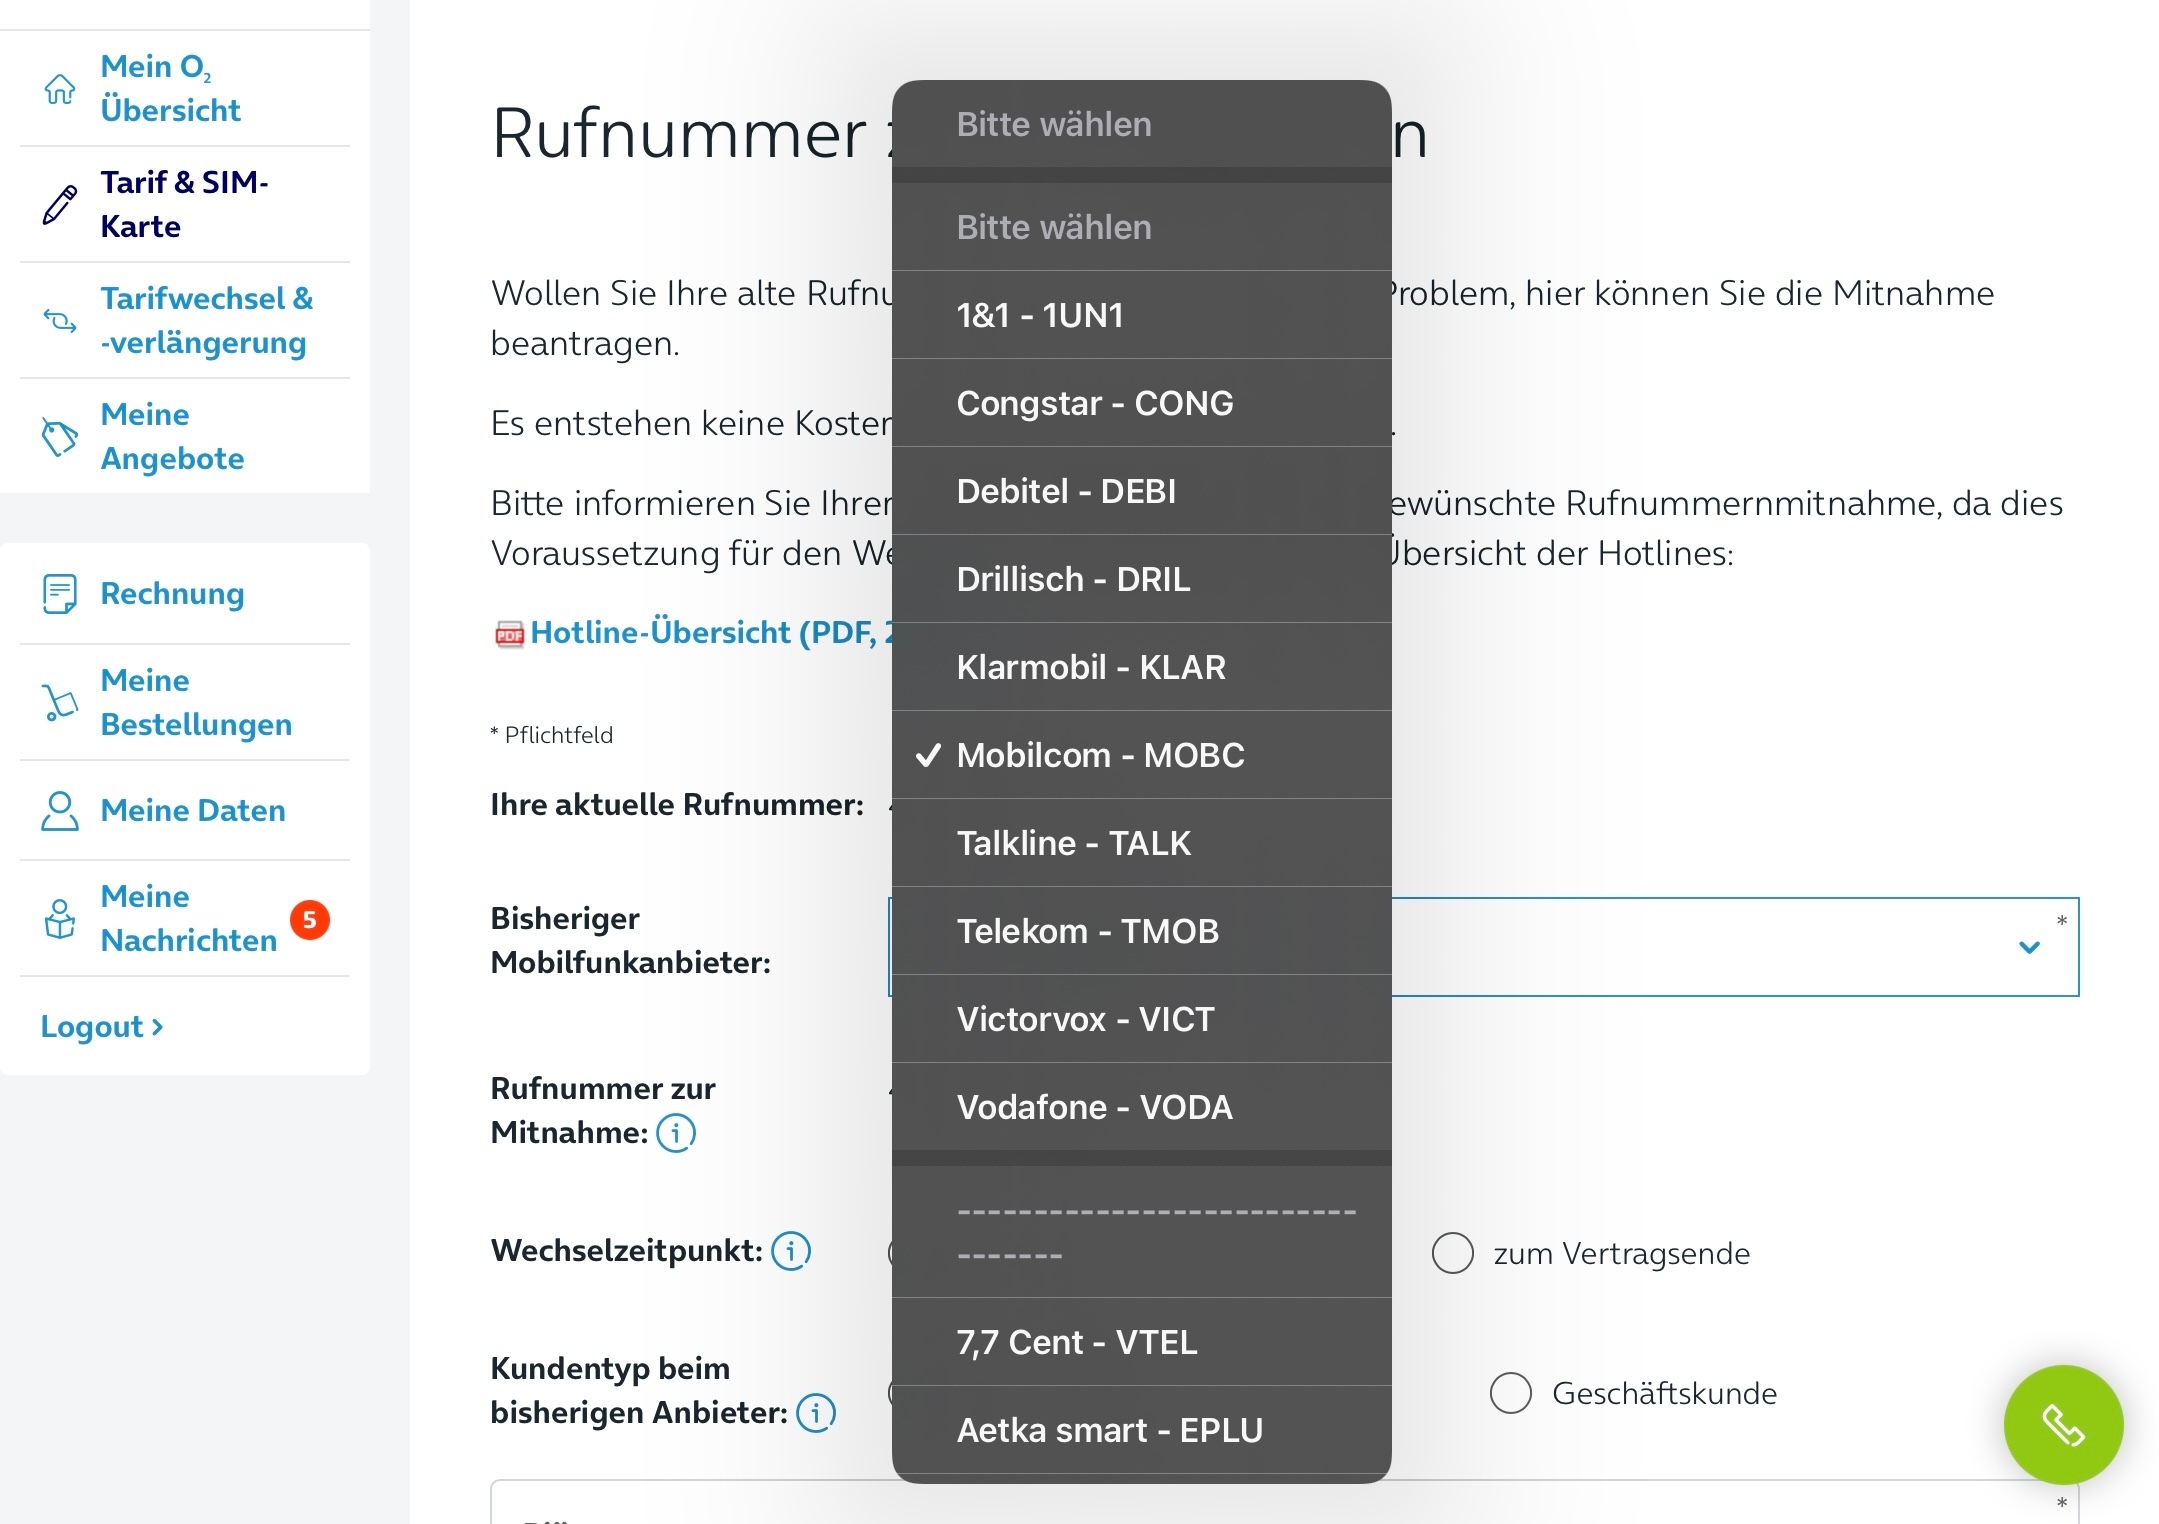Screen dimensions: 2159x1524
Task: Choose Vodafone - VODA from provider list
Action: pyautogui.click(x=1142, y=1107)
